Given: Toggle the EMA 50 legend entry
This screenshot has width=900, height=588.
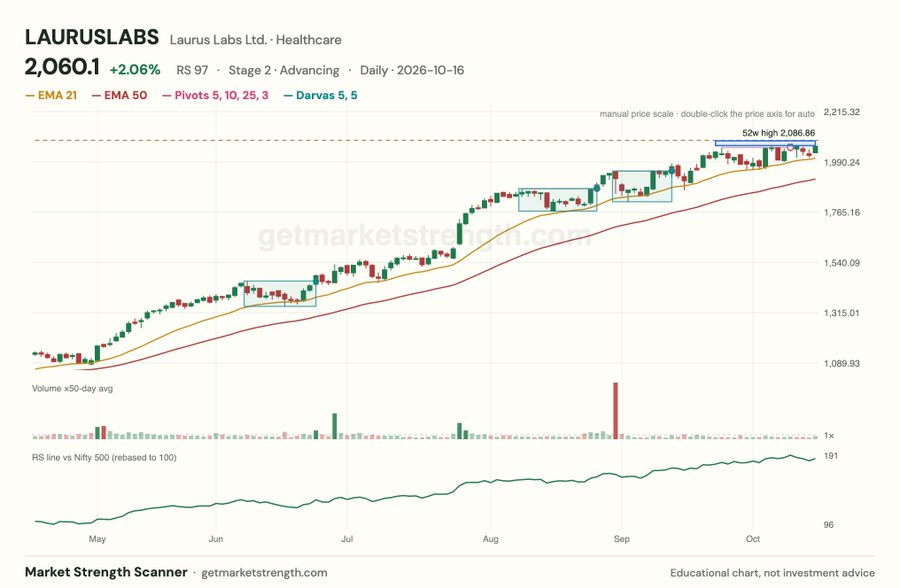Looking at the screenshot, I should click(x=119, y=95).
